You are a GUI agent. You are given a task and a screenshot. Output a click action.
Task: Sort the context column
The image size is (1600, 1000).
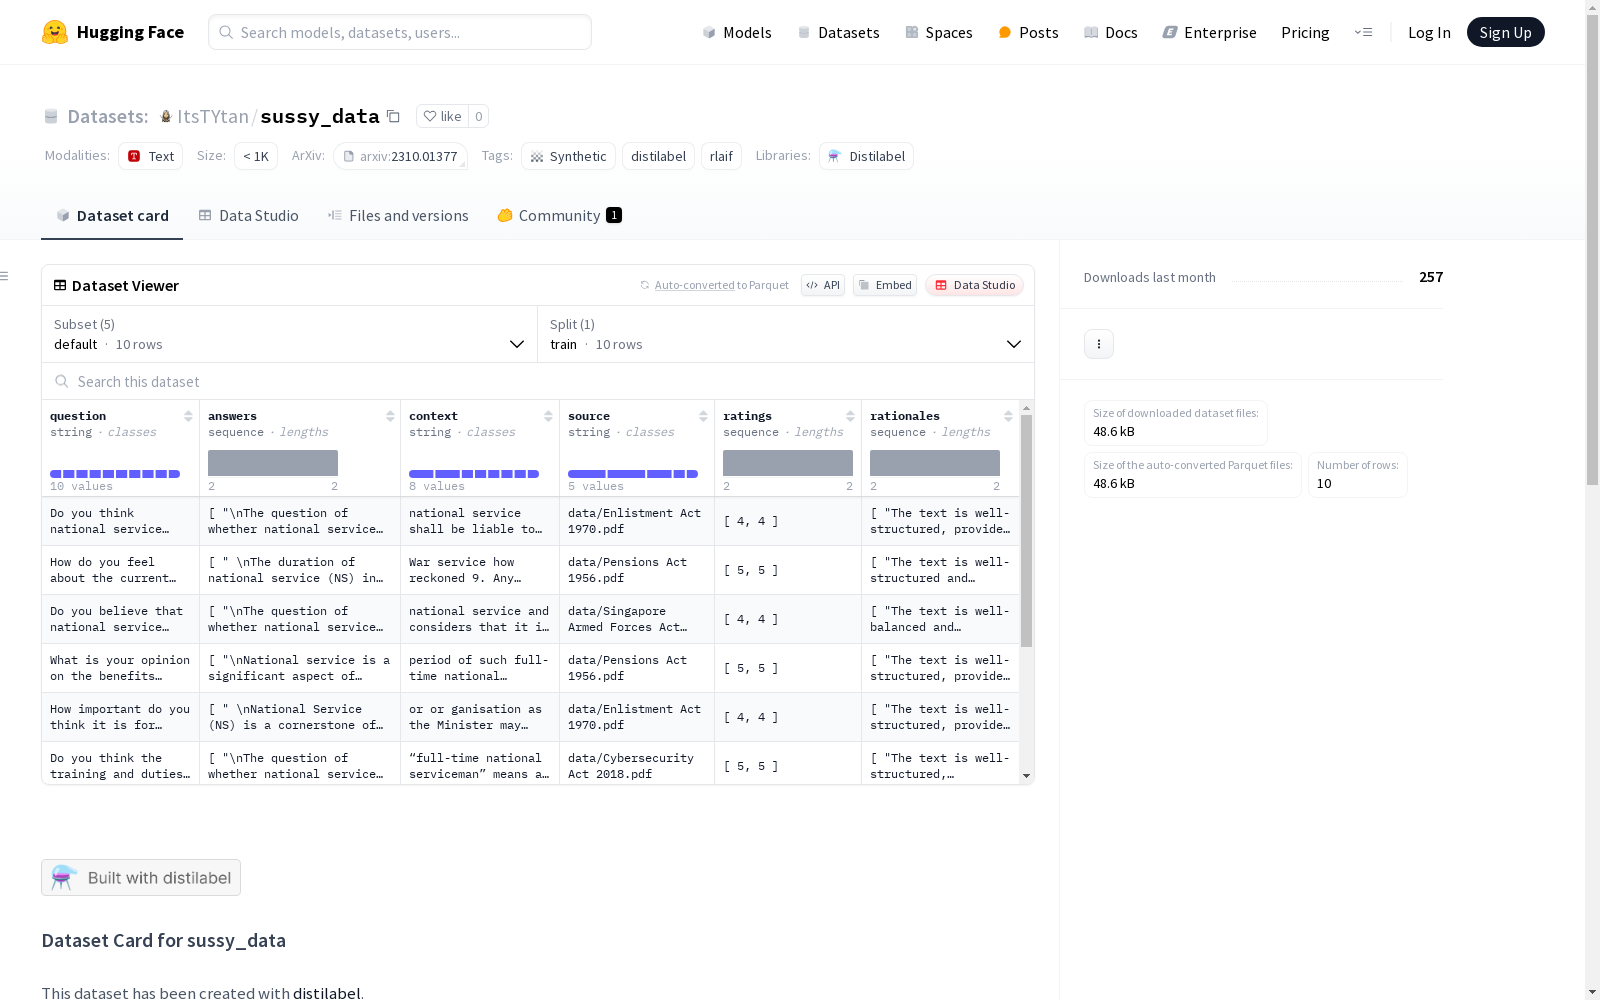click(548, 416)
